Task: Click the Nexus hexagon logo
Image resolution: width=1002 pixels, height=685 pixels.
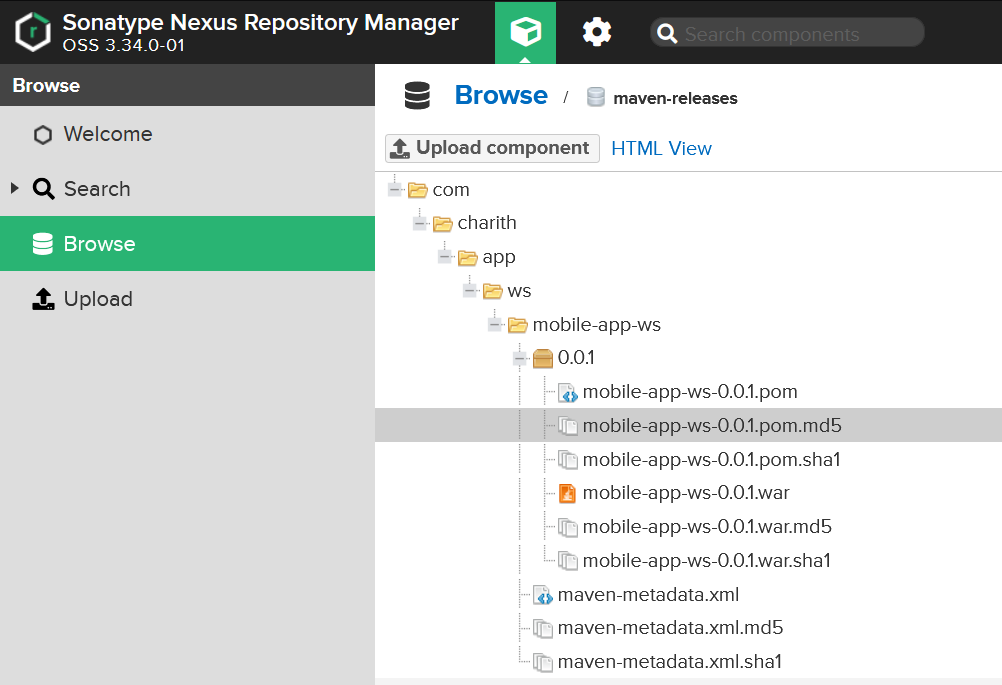Action: coord(33,32)
